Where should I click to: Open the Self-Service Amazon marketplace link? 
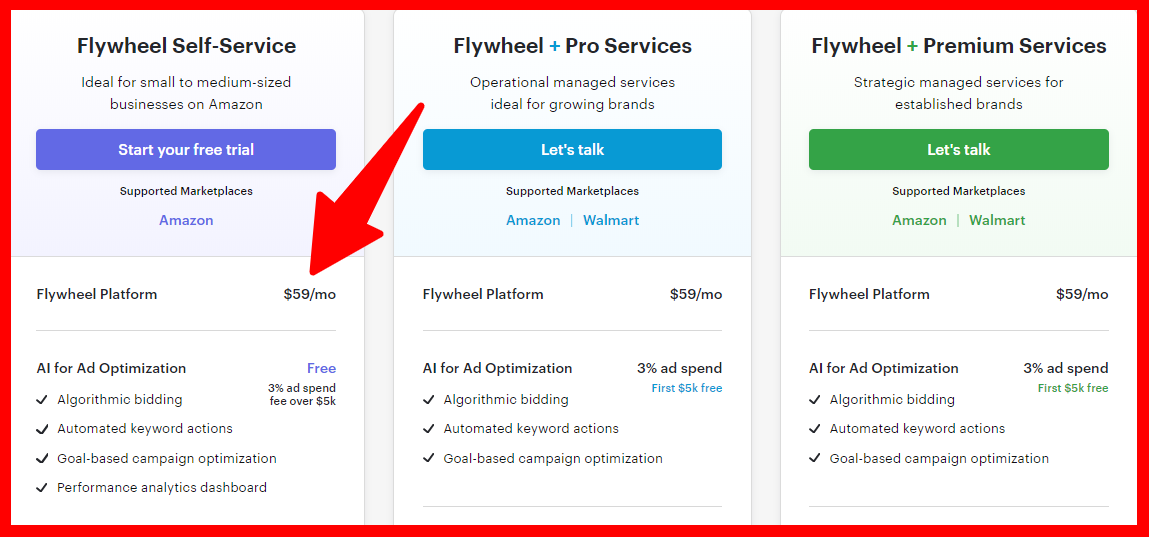point(186,220)
